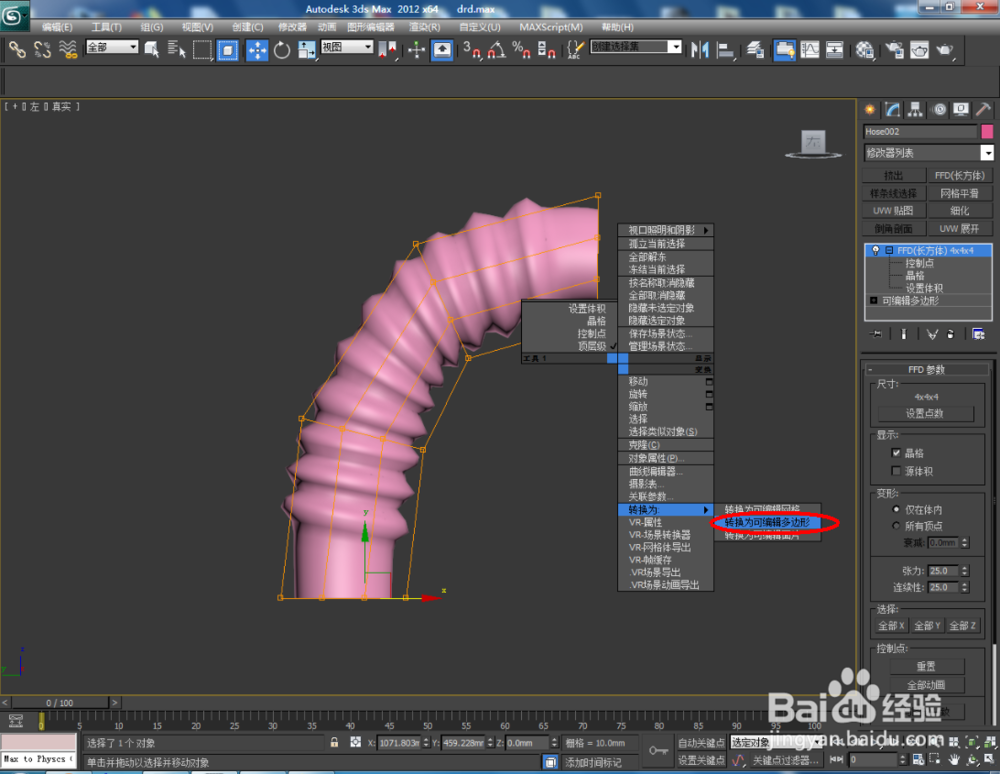Viewport: 1000px width, 774px height.
Task: Open Curve Editor icon
Action: [x=810, y=50]
